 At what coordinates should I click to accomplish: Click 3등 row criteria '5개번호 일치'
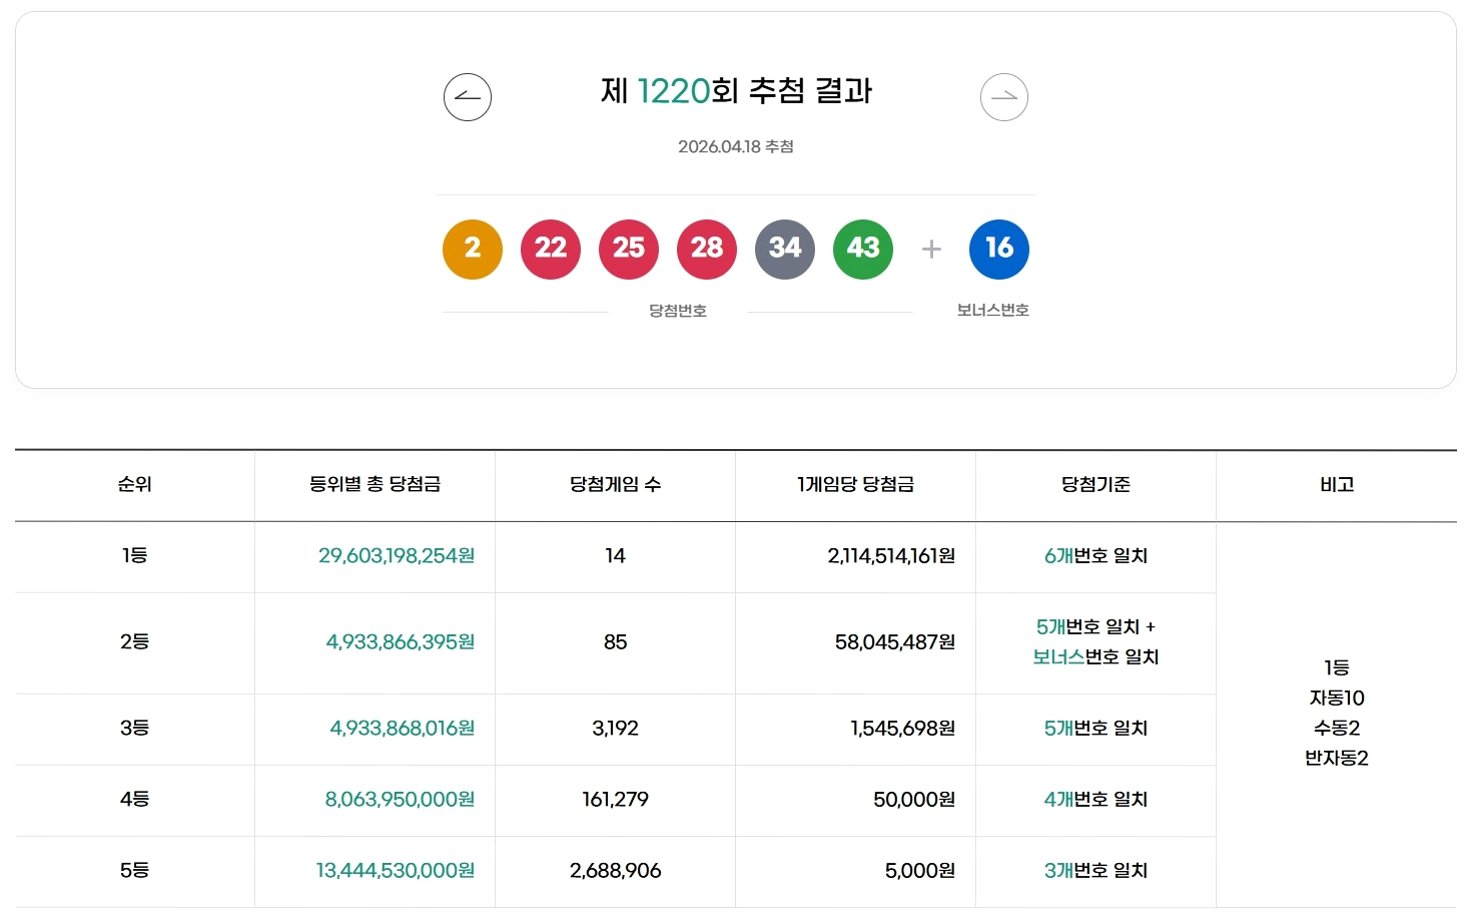[x=1096, y=728]
